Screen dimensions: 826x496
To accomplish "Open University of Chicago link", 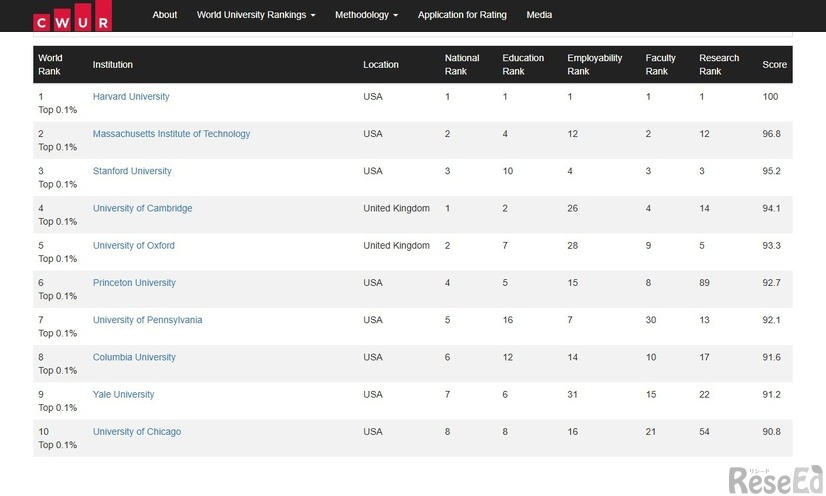I will click(x=137, y=432).
